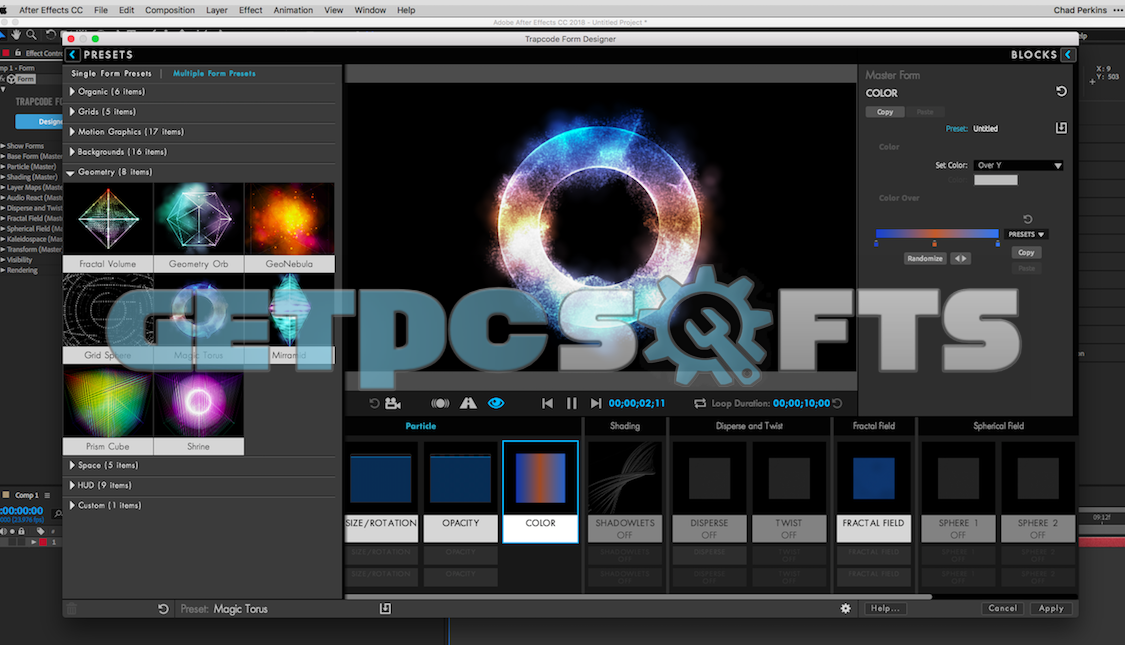
Task: Toggle the motion blur preview icon
Action: click(x=440, y=403)
